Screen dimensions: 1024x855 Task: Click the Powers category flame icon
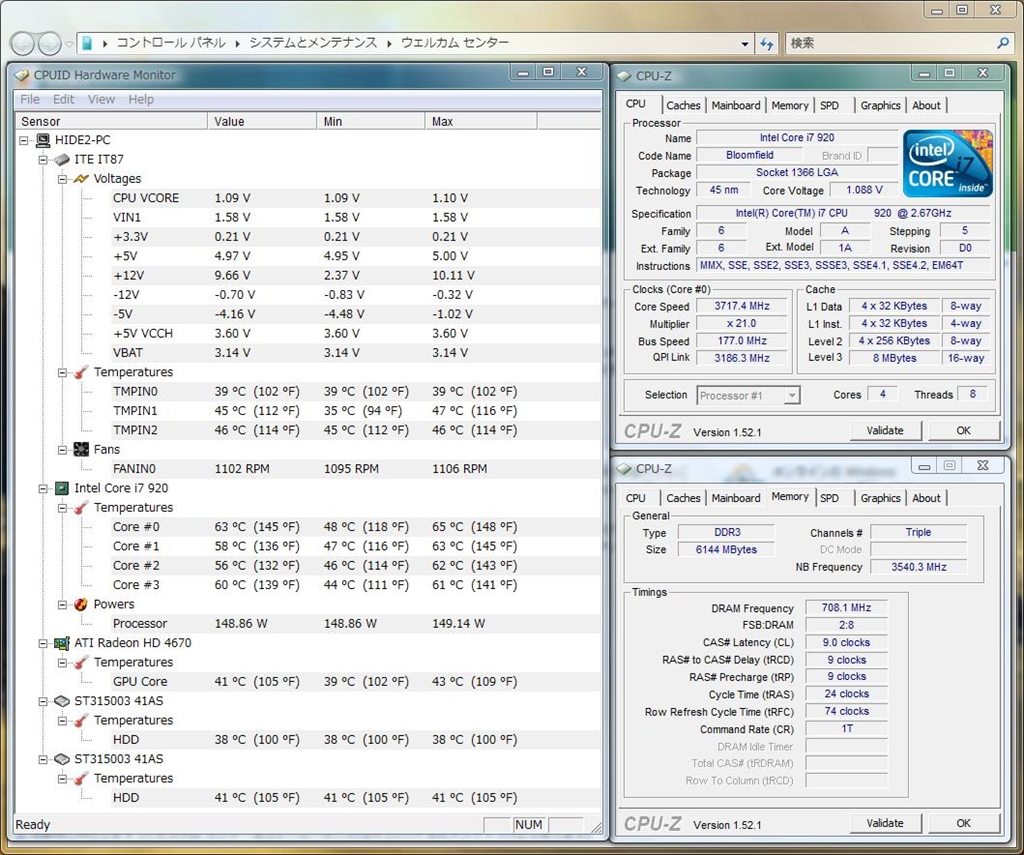tap(81, 604)
